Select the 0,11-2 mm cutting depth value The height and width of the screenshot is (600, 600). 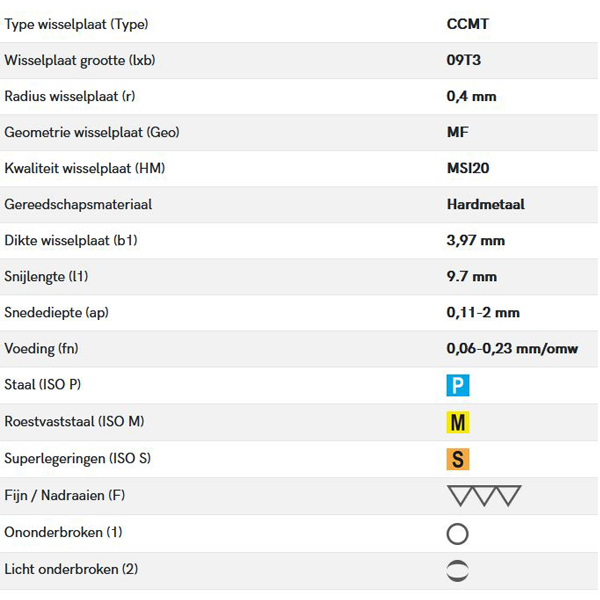483,312
